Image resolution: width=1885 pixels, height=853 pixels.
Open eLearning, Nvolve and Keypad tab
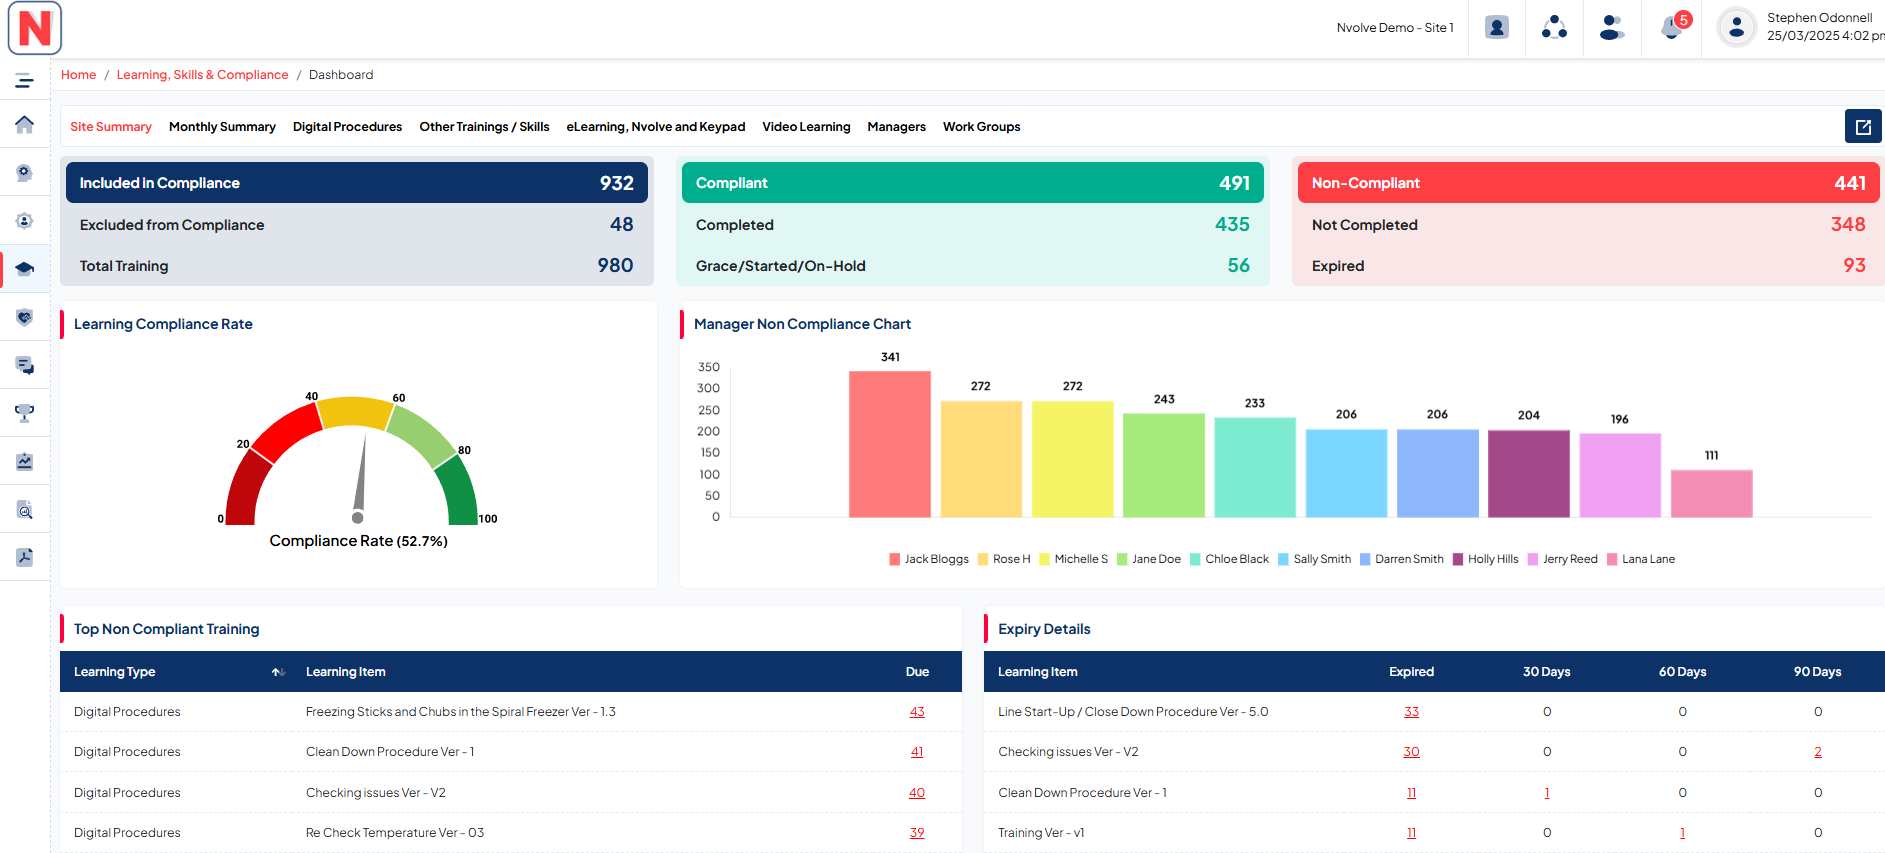coord(655,127)
